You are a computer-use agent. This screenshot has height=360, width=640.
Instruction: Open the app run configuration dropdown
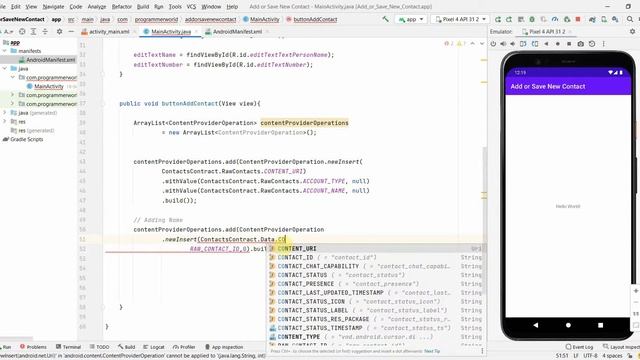tap(411, 19)
